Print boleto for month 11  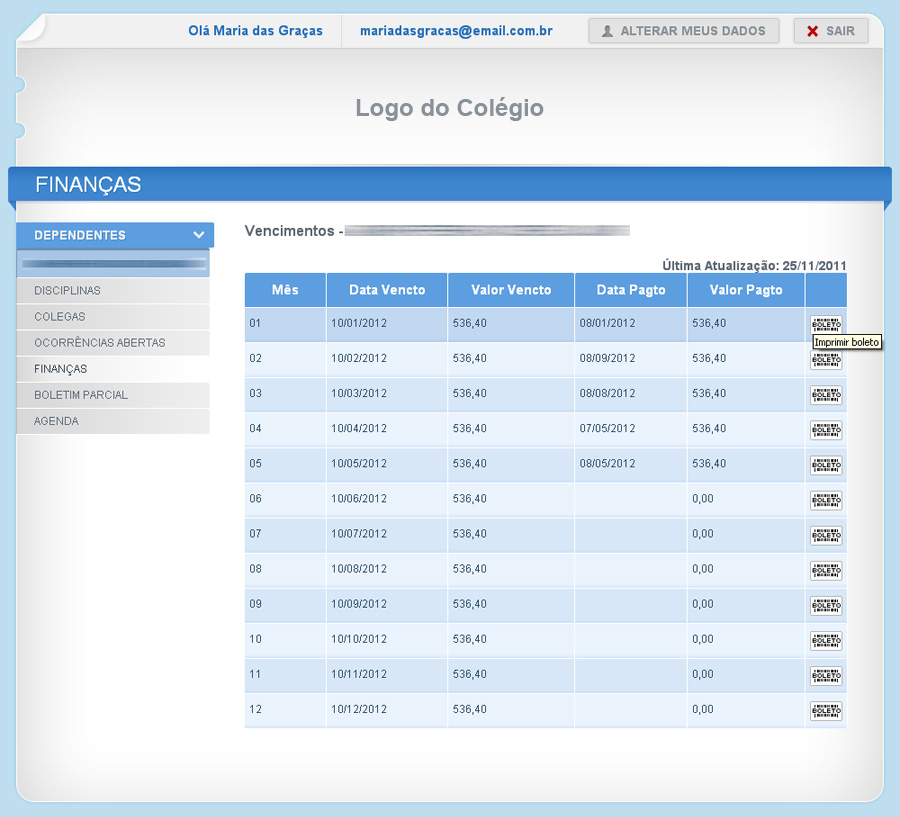pyautogui.click(x=826, y=675)
